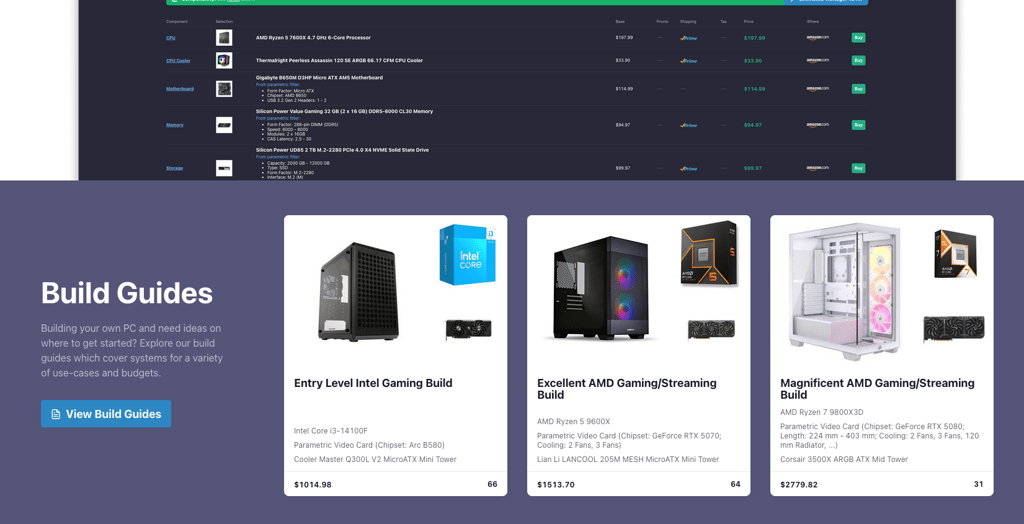Open the Motherboard component link
The width and height of the screenshot is (1024, 524).
click(180, 89)
